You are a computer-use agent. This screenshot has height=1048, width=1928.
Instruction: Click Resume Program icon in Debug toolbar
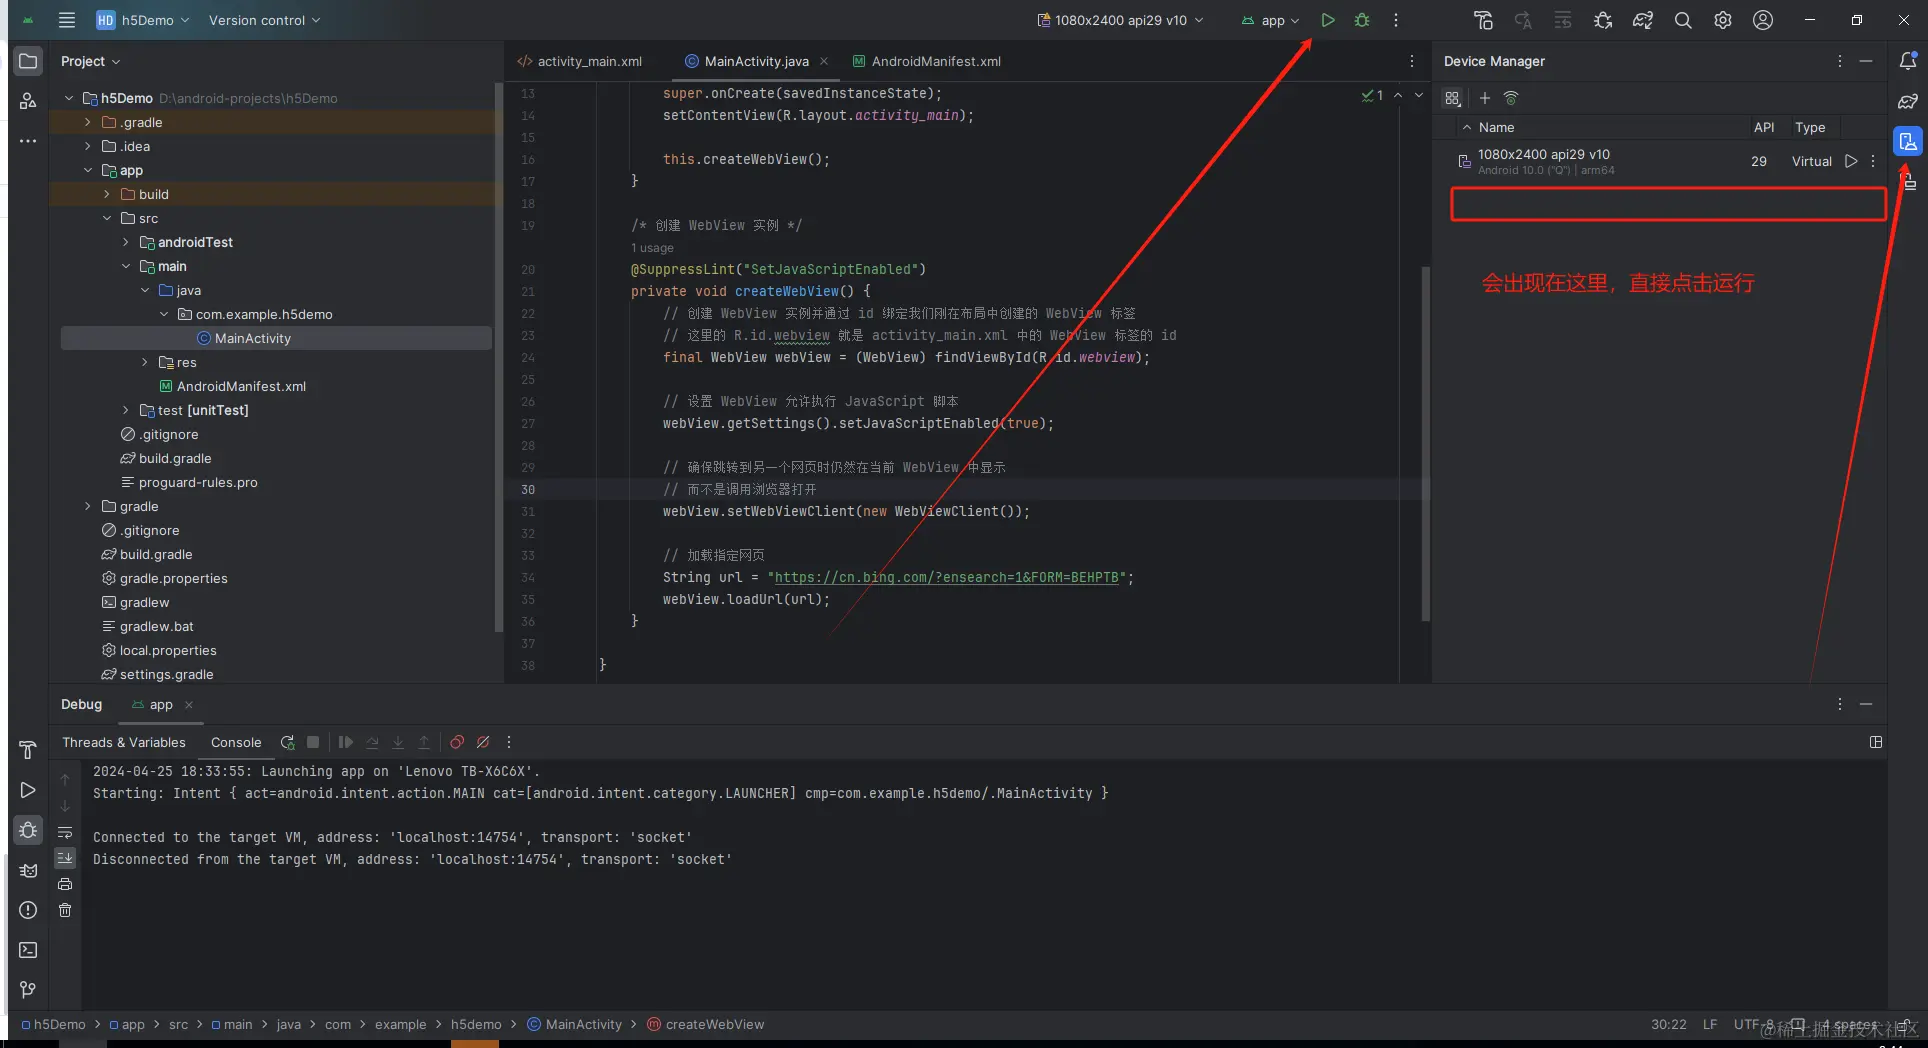pyautogui.click(x=345, y=742)
